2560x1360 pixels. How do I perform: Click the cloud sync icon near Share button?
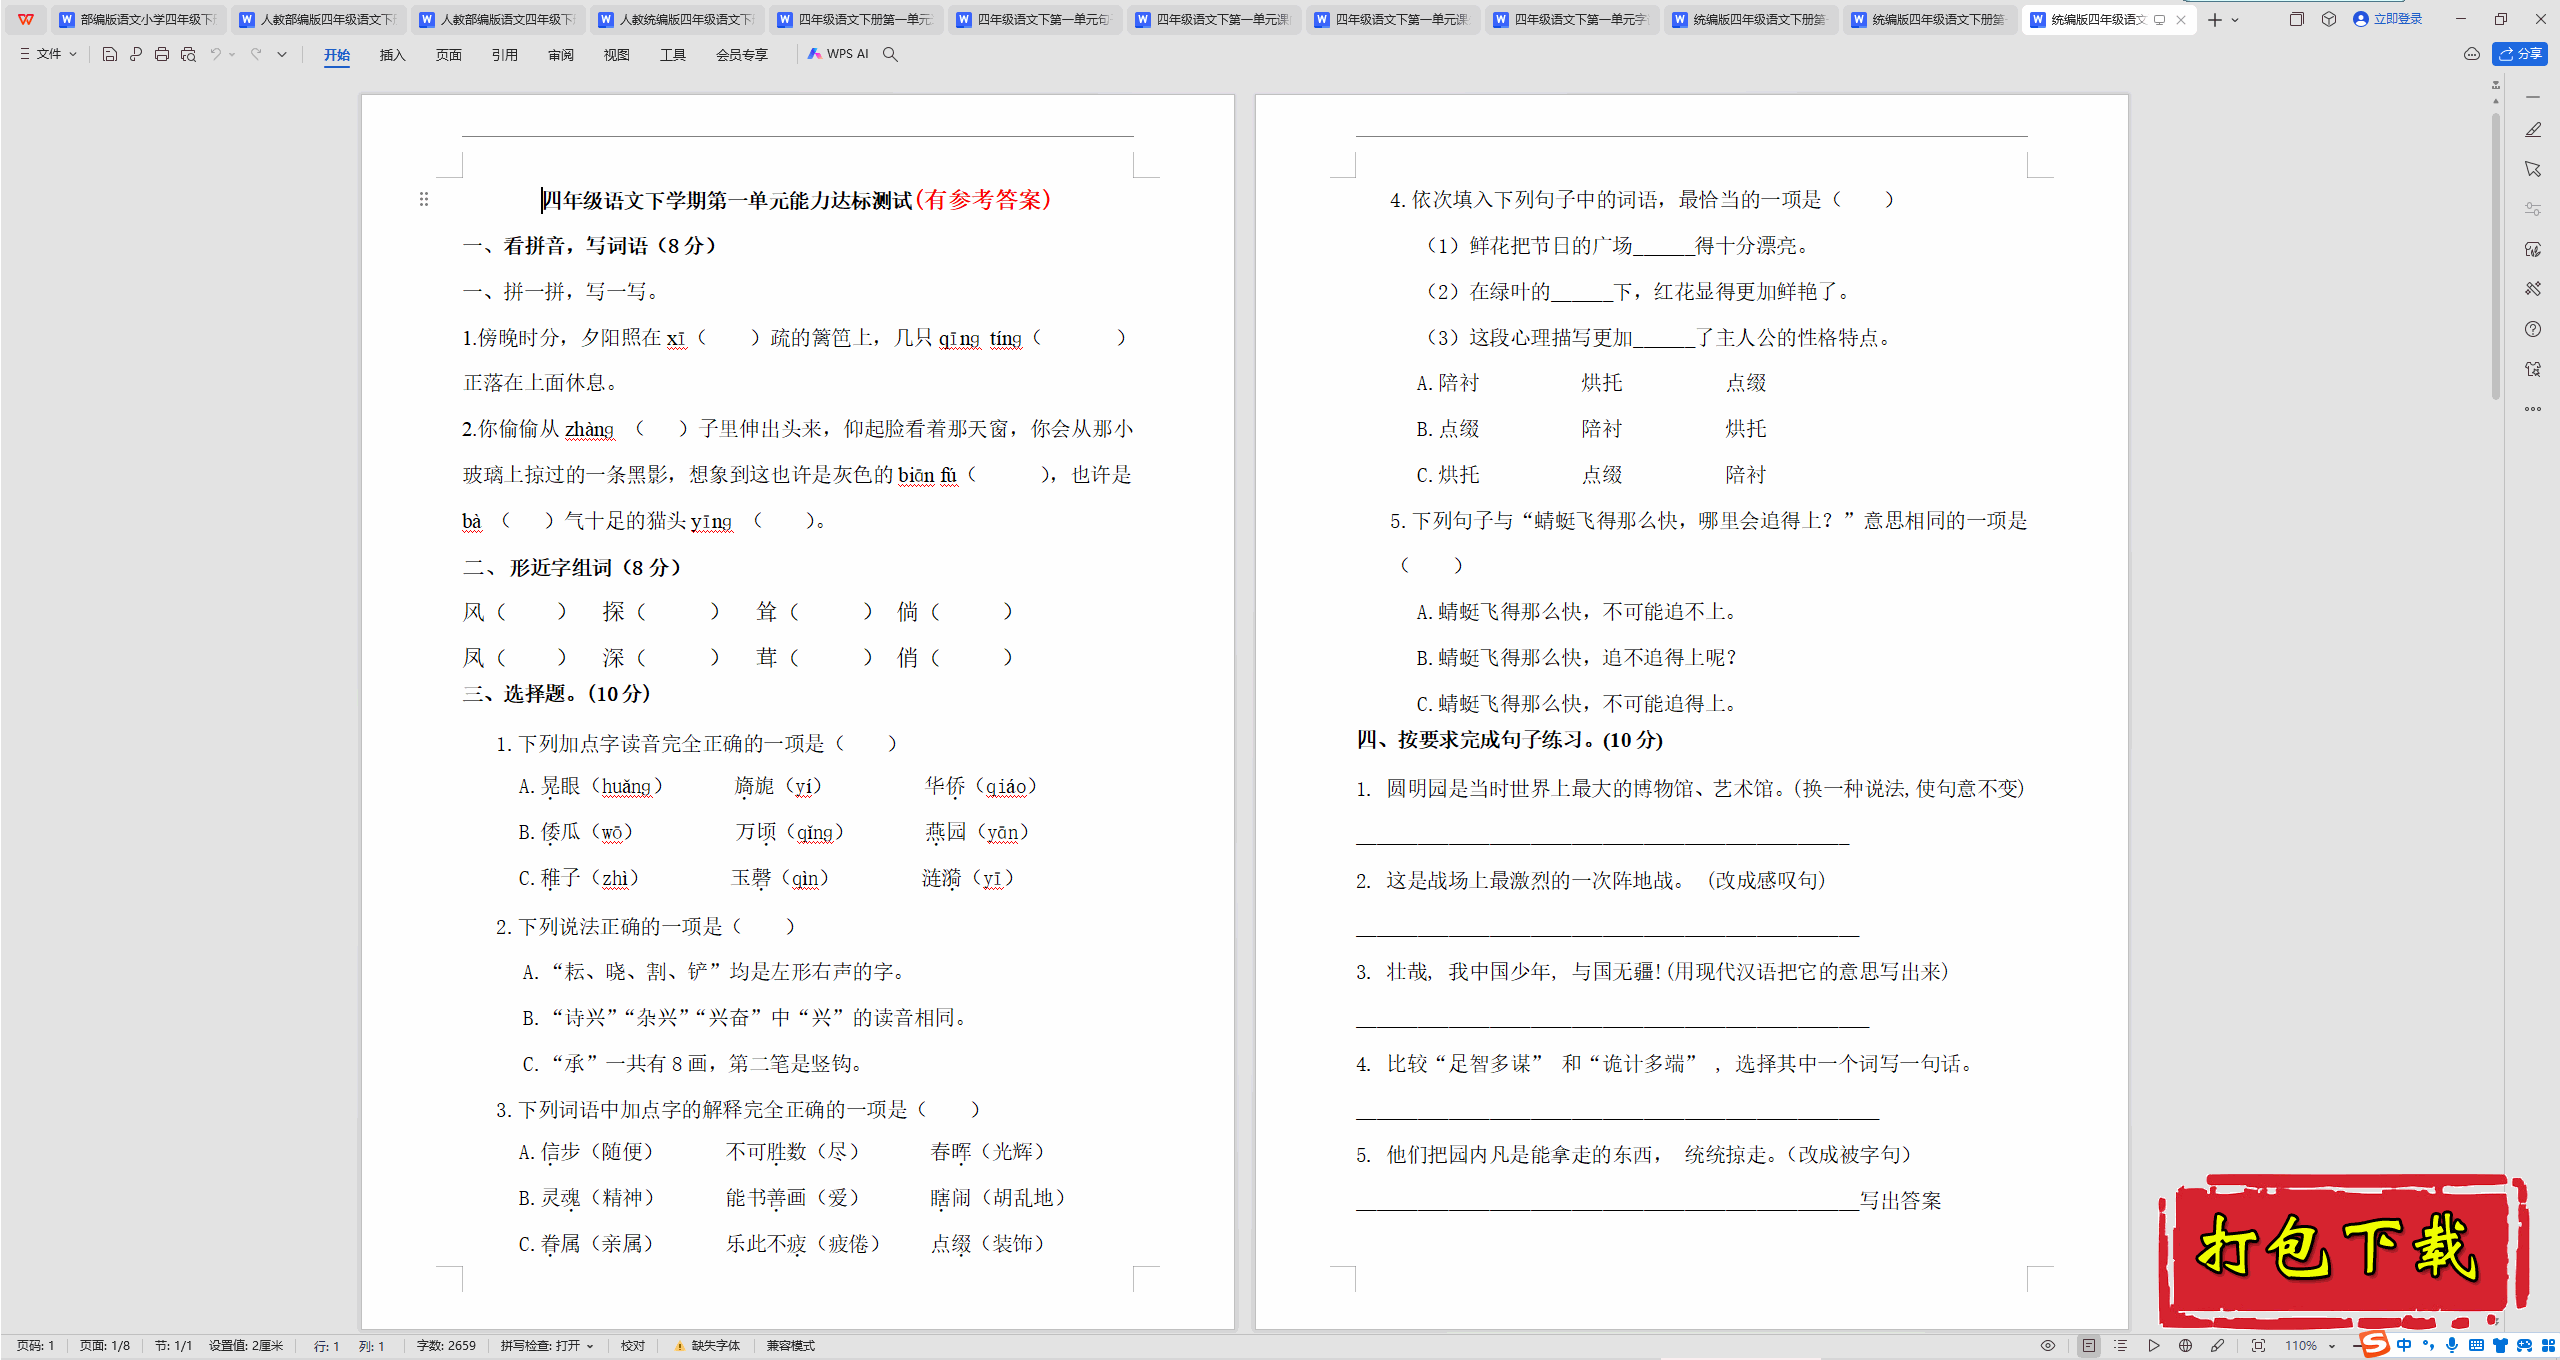pyautogui.click(x=2472, y=54)
